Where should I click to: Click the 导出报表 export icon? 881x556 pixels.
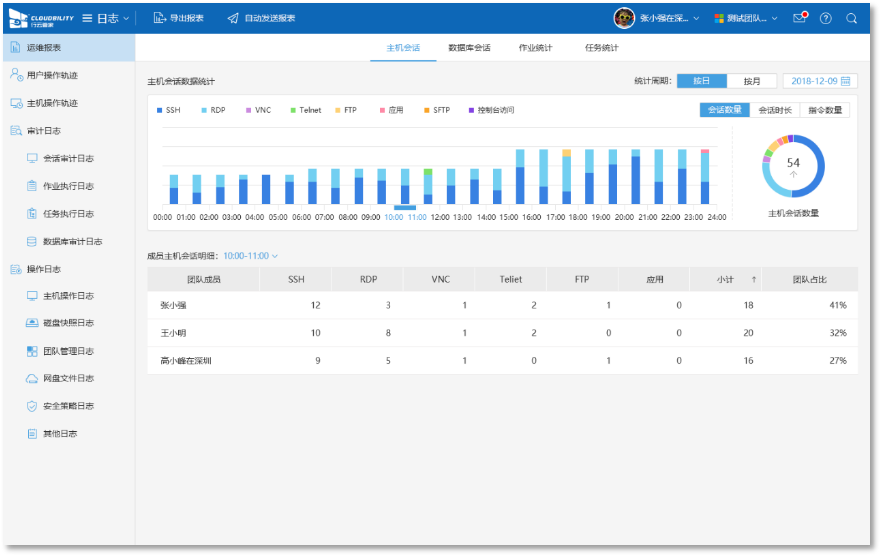(x=158, y=18)
